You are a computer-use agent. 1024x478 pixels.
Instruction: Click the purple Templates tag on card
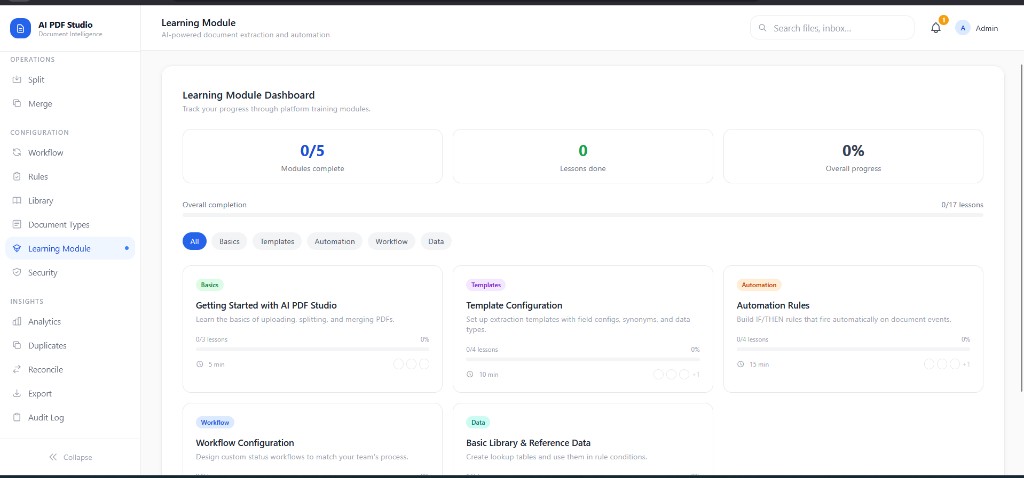click(485, 285)
